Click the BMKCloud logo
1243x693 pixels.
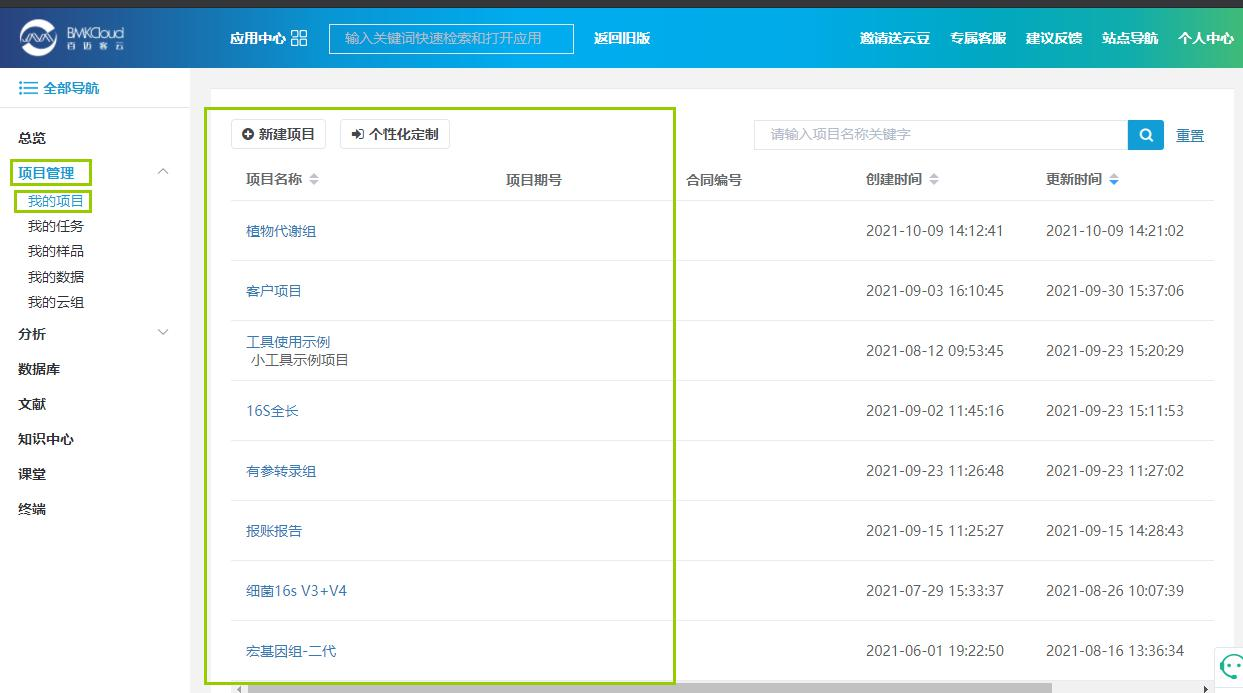point(71,38)
